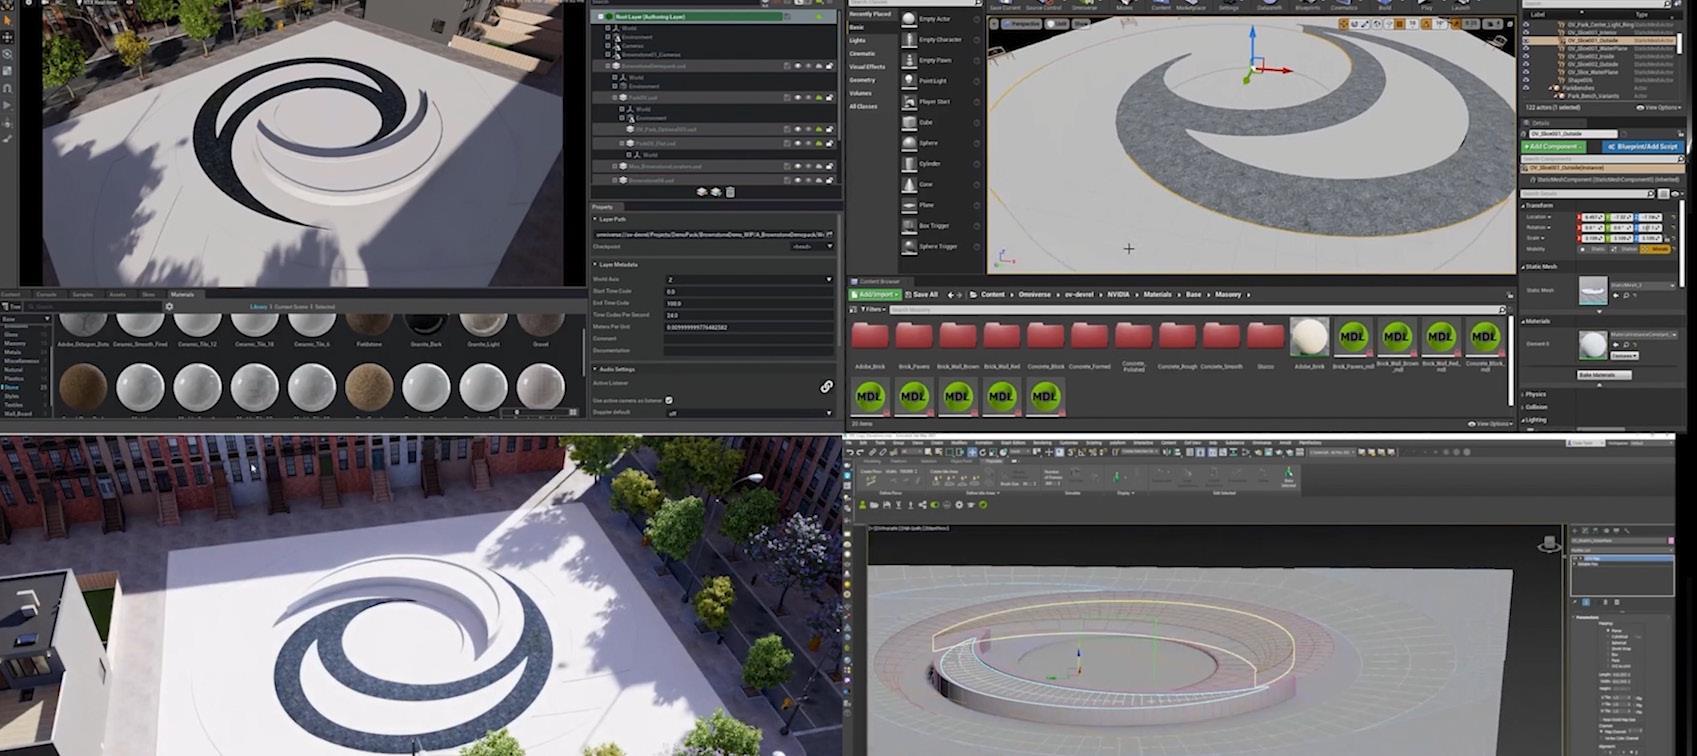Toggle visibility of Park05.usd layer

pyautogui.click(x=798, y=98)
